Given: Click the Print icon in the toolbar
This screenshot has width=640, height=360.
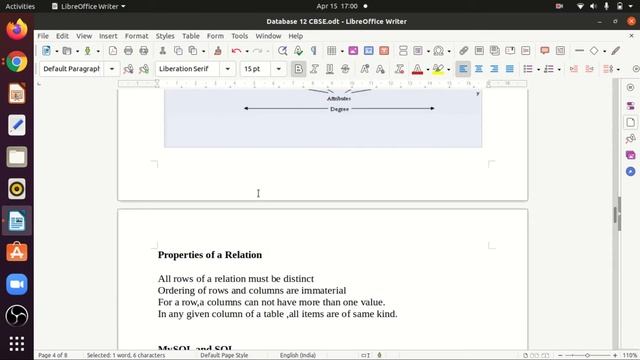Looking at the screenshot, I should (x=128, y=51).
